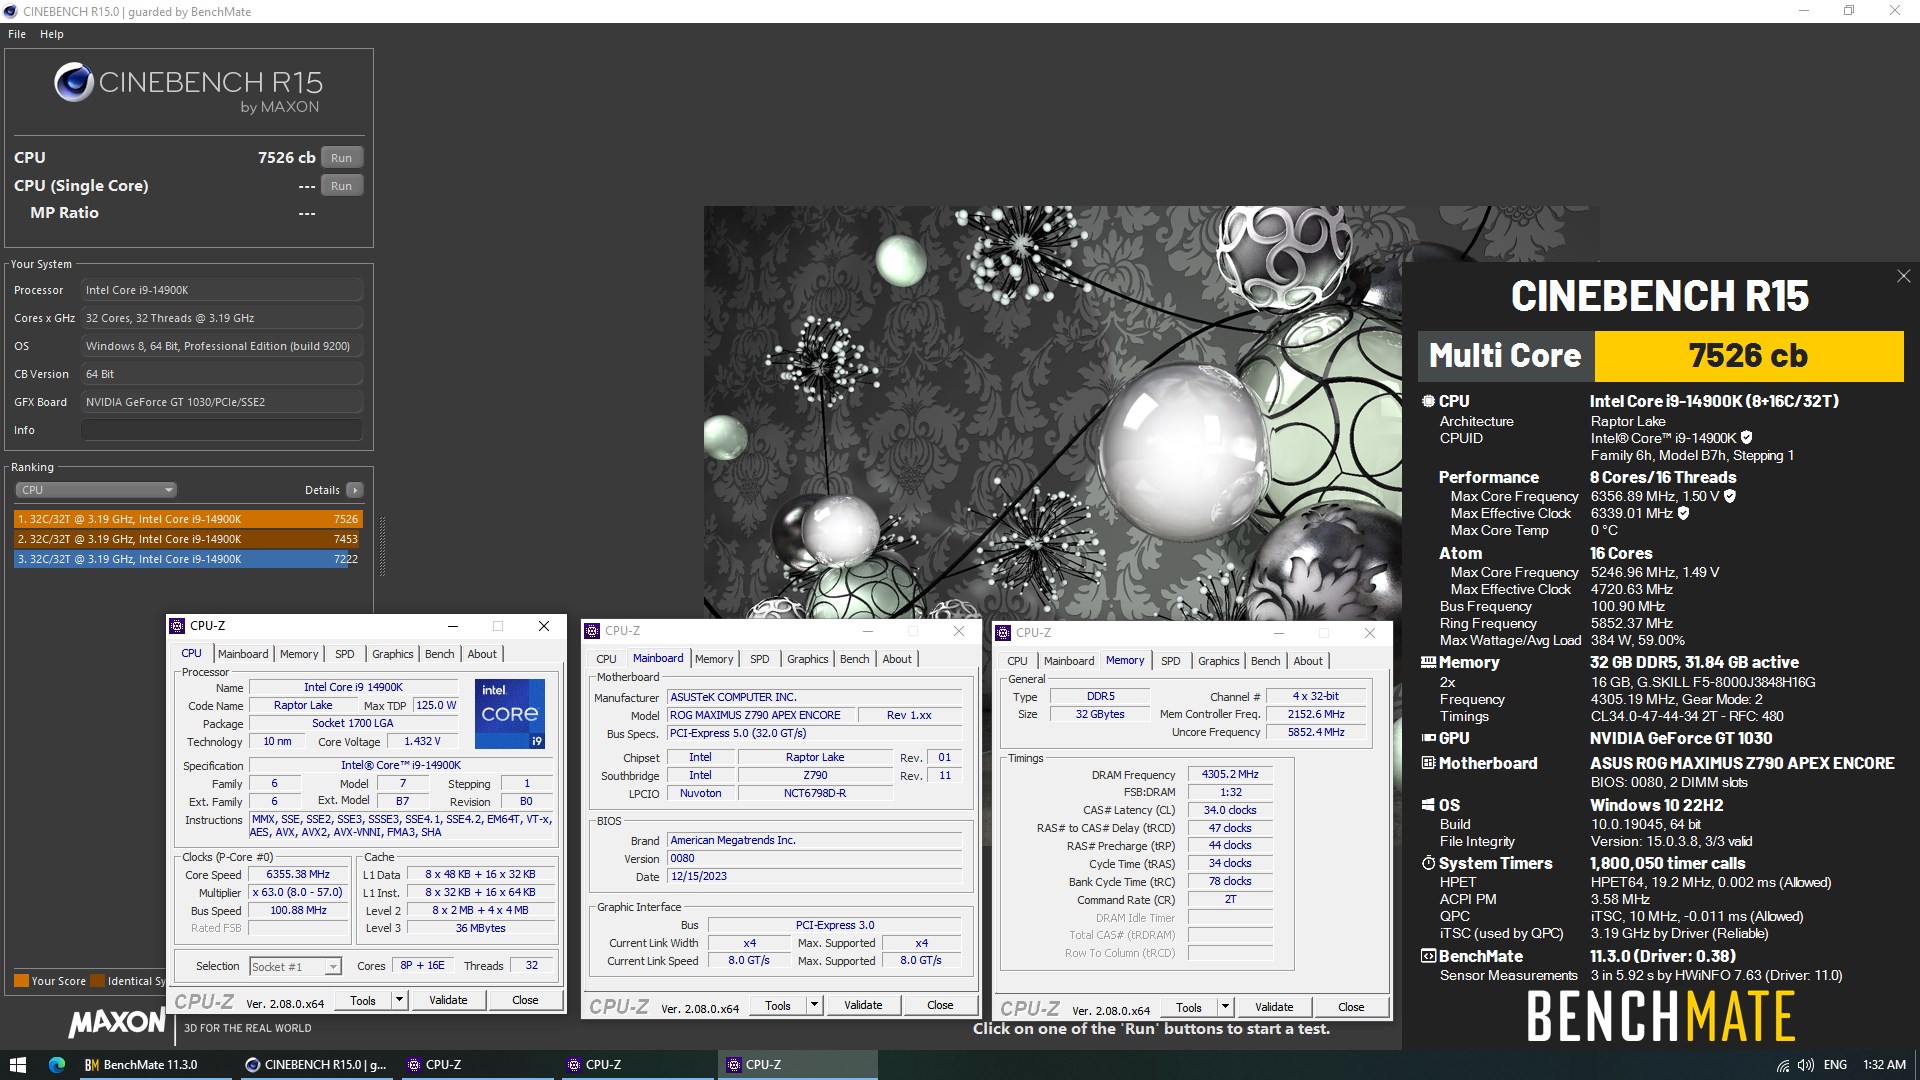
Task: Activate the third highlighted CPU-Z taskbar button
Action: point(797,1065)
